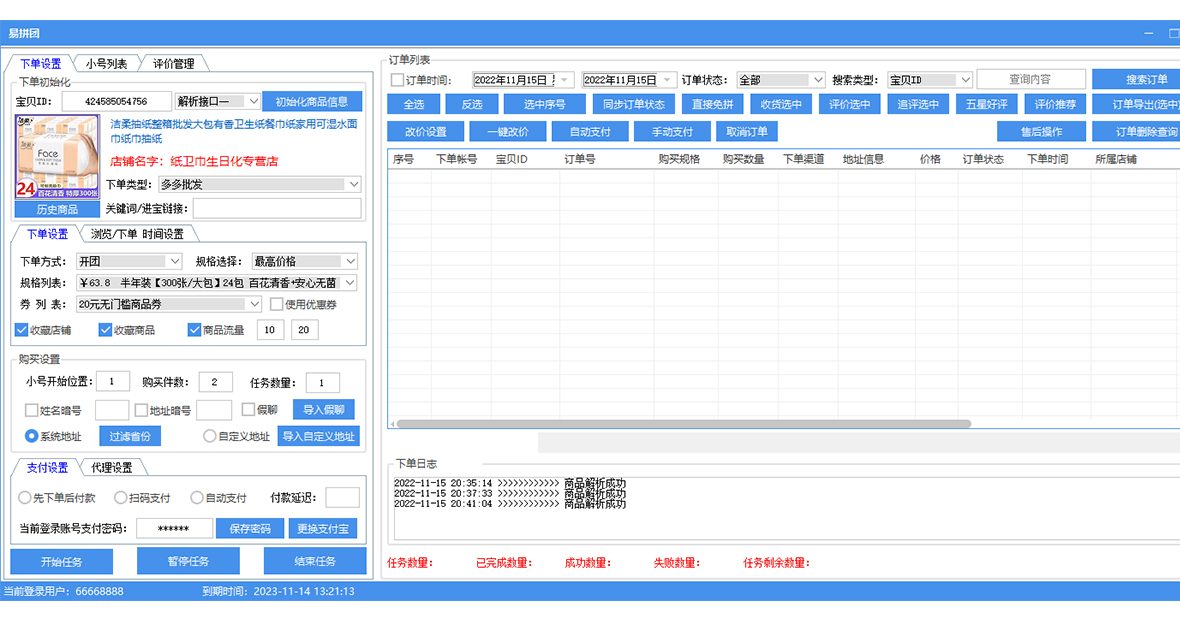1180x638 pixels.
Task: Expand the 订单状态 dropdown
Action: 818,80
